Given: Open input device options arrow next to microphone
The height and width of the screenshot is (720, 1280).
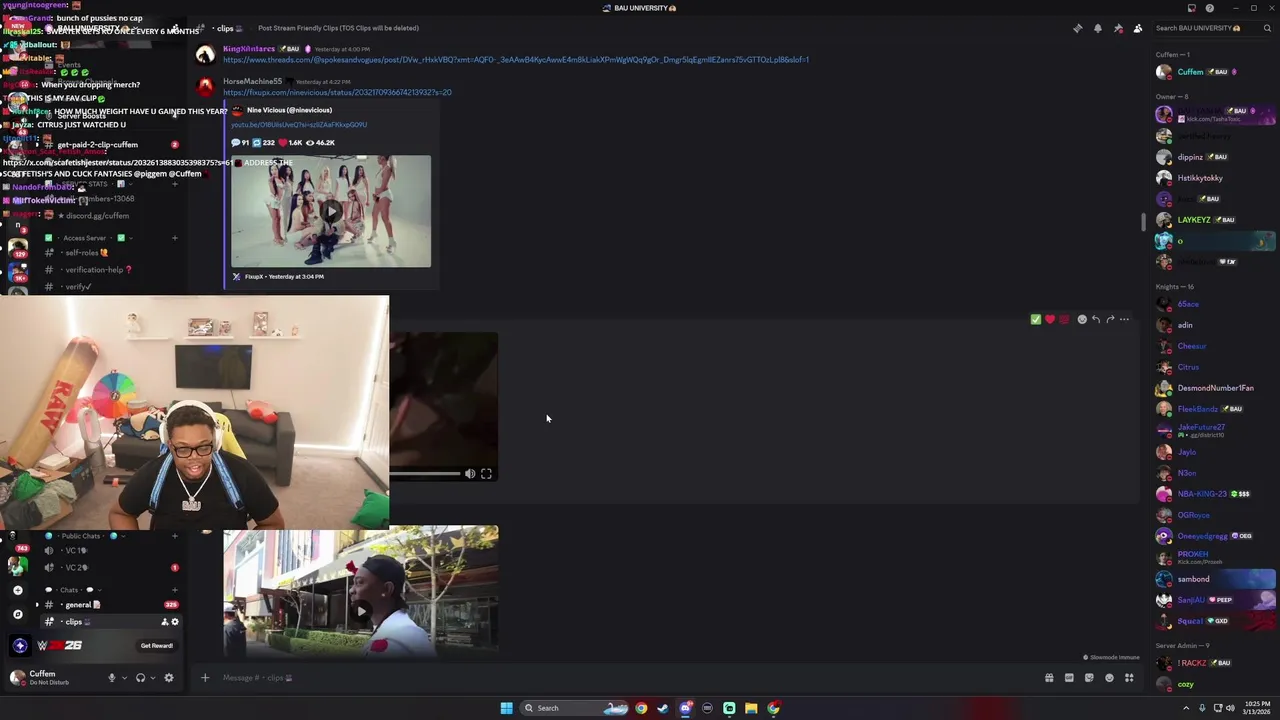Looking at the screenshot, I should pyautogui.click(x=124, y=678).
